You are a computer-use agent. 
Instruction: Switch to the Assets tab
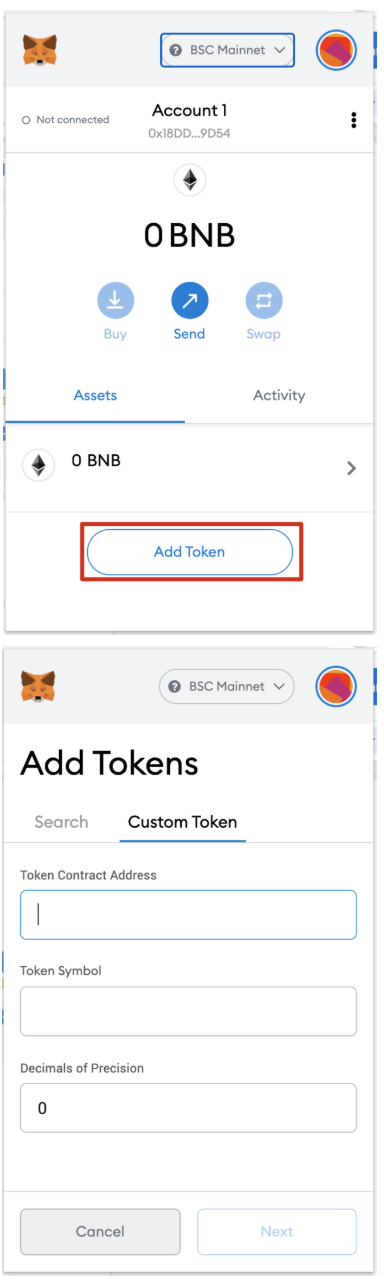click(95, 395)
